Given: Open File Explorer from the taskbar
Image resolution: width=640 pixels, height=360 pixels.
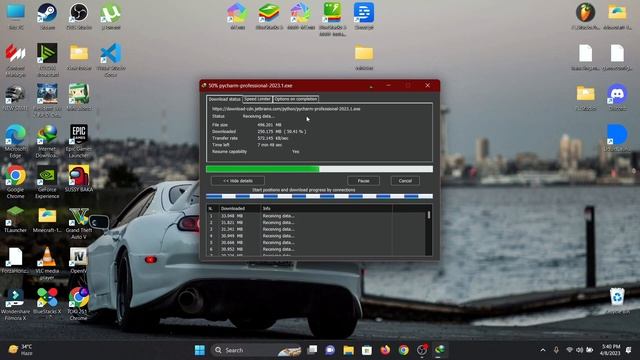Looking at the screenshot, I should [x=348, y=350].
